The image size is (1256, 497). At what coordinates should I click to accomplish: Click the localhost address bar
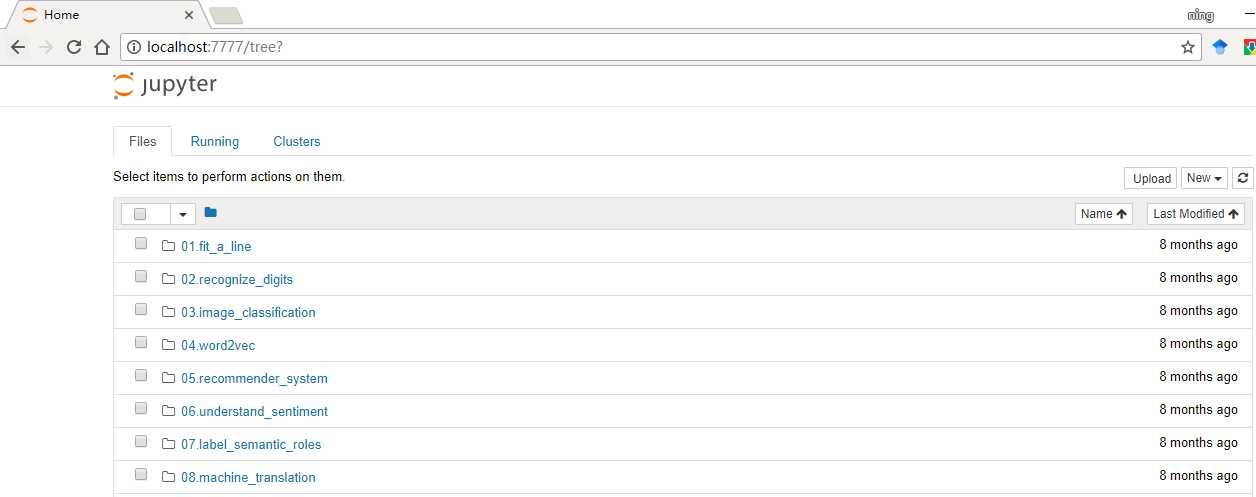(x=660, y=47)
